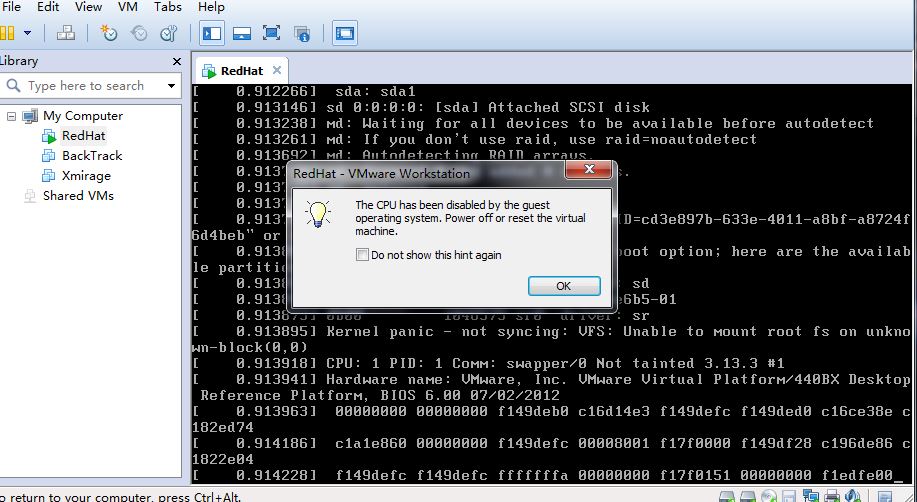Close the RedHat VMware Workstation dialog
The height and width of the screenshot is (502, 917).
pos(589,170)
